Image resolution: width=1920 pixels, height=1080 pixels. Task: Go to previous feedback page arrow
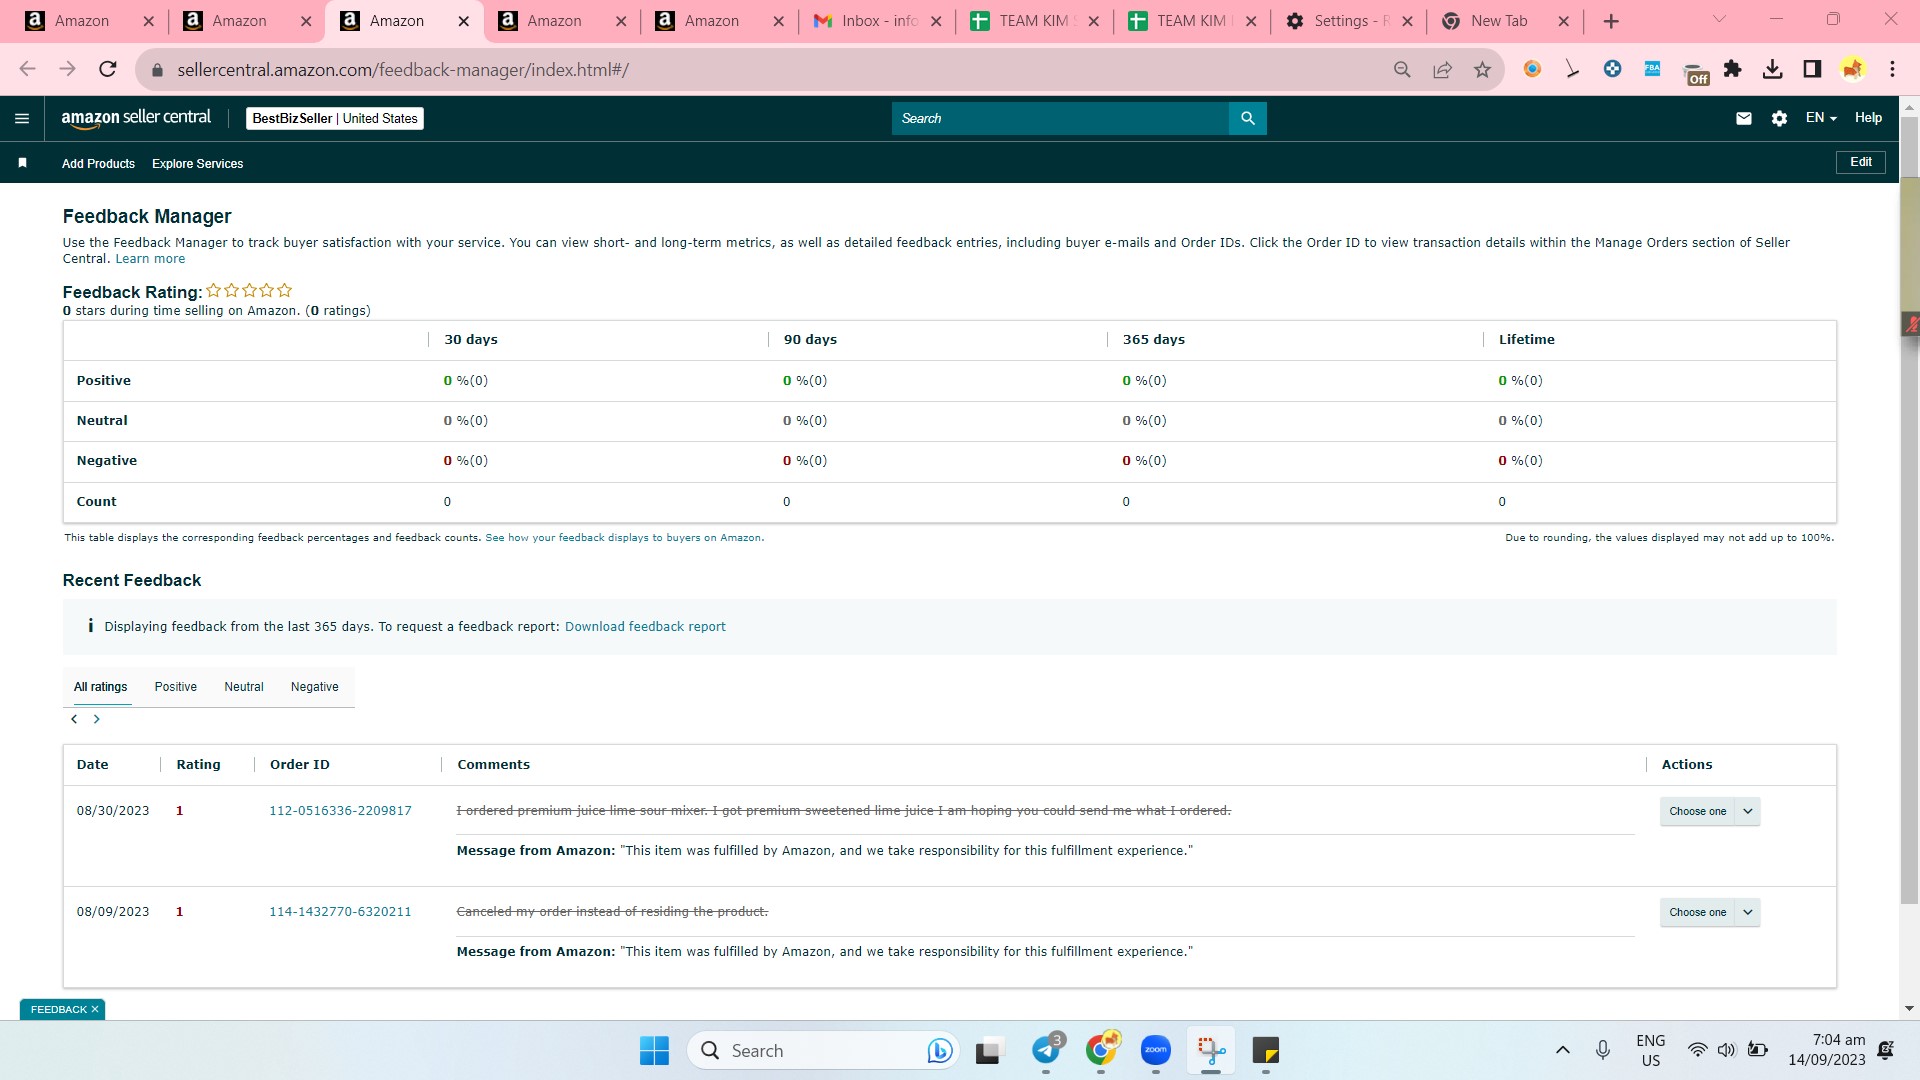coord(74,719)
